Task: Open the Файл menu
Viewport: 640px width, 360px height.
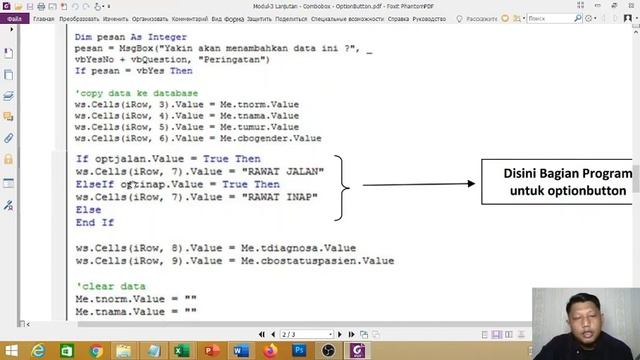Action: point(14,19)
